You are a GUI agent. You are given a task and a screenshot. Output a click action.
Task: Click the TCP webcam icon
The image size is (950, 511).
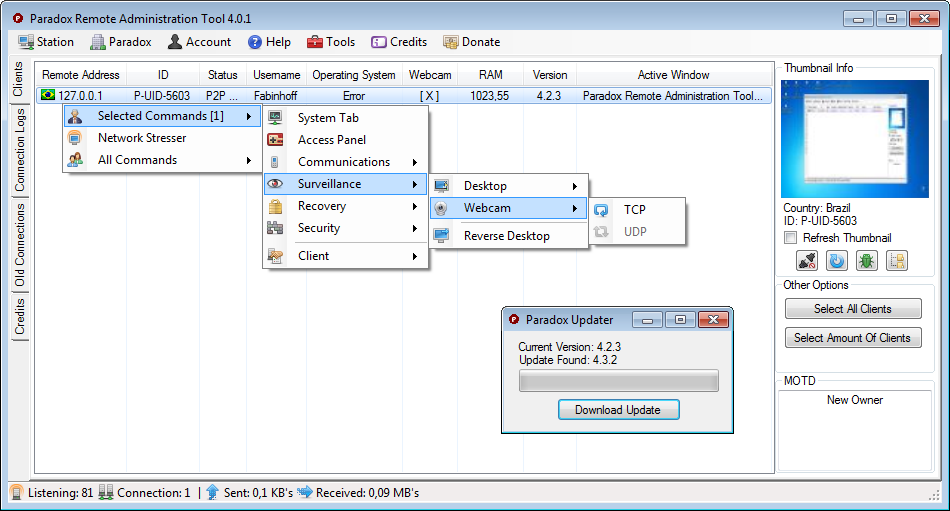click(601, 210)
